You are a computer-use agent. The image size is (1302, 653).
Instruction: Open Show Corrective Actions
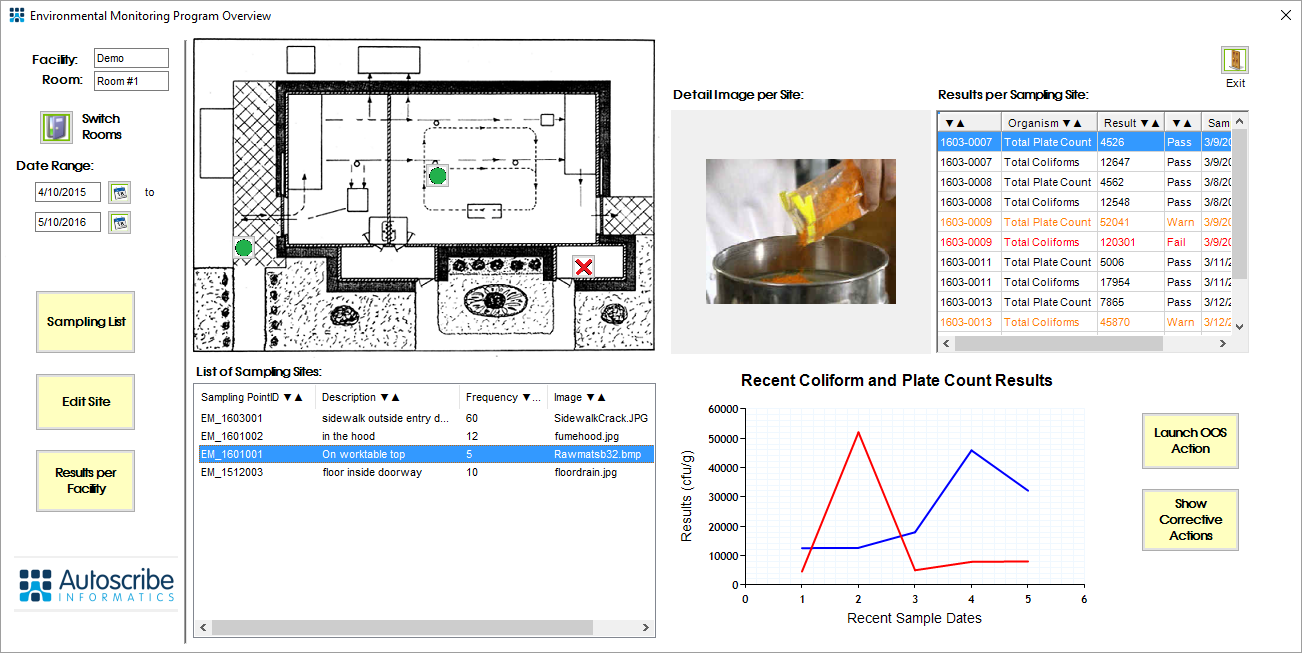click(x=1190, y=519)
